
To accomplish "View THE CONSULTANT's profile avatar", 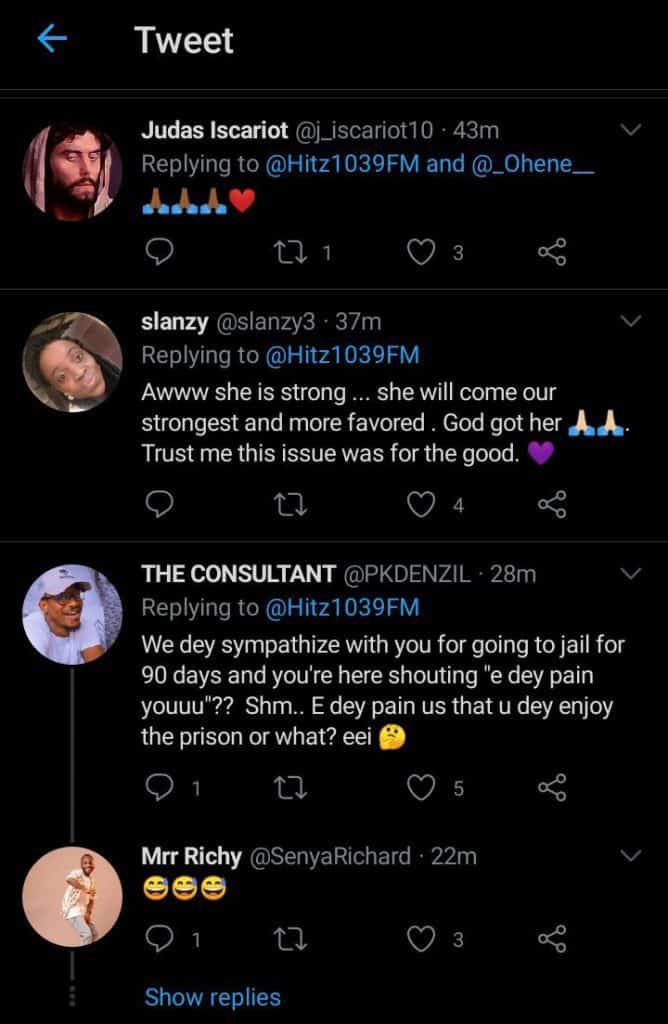I will tap(71, 613).
